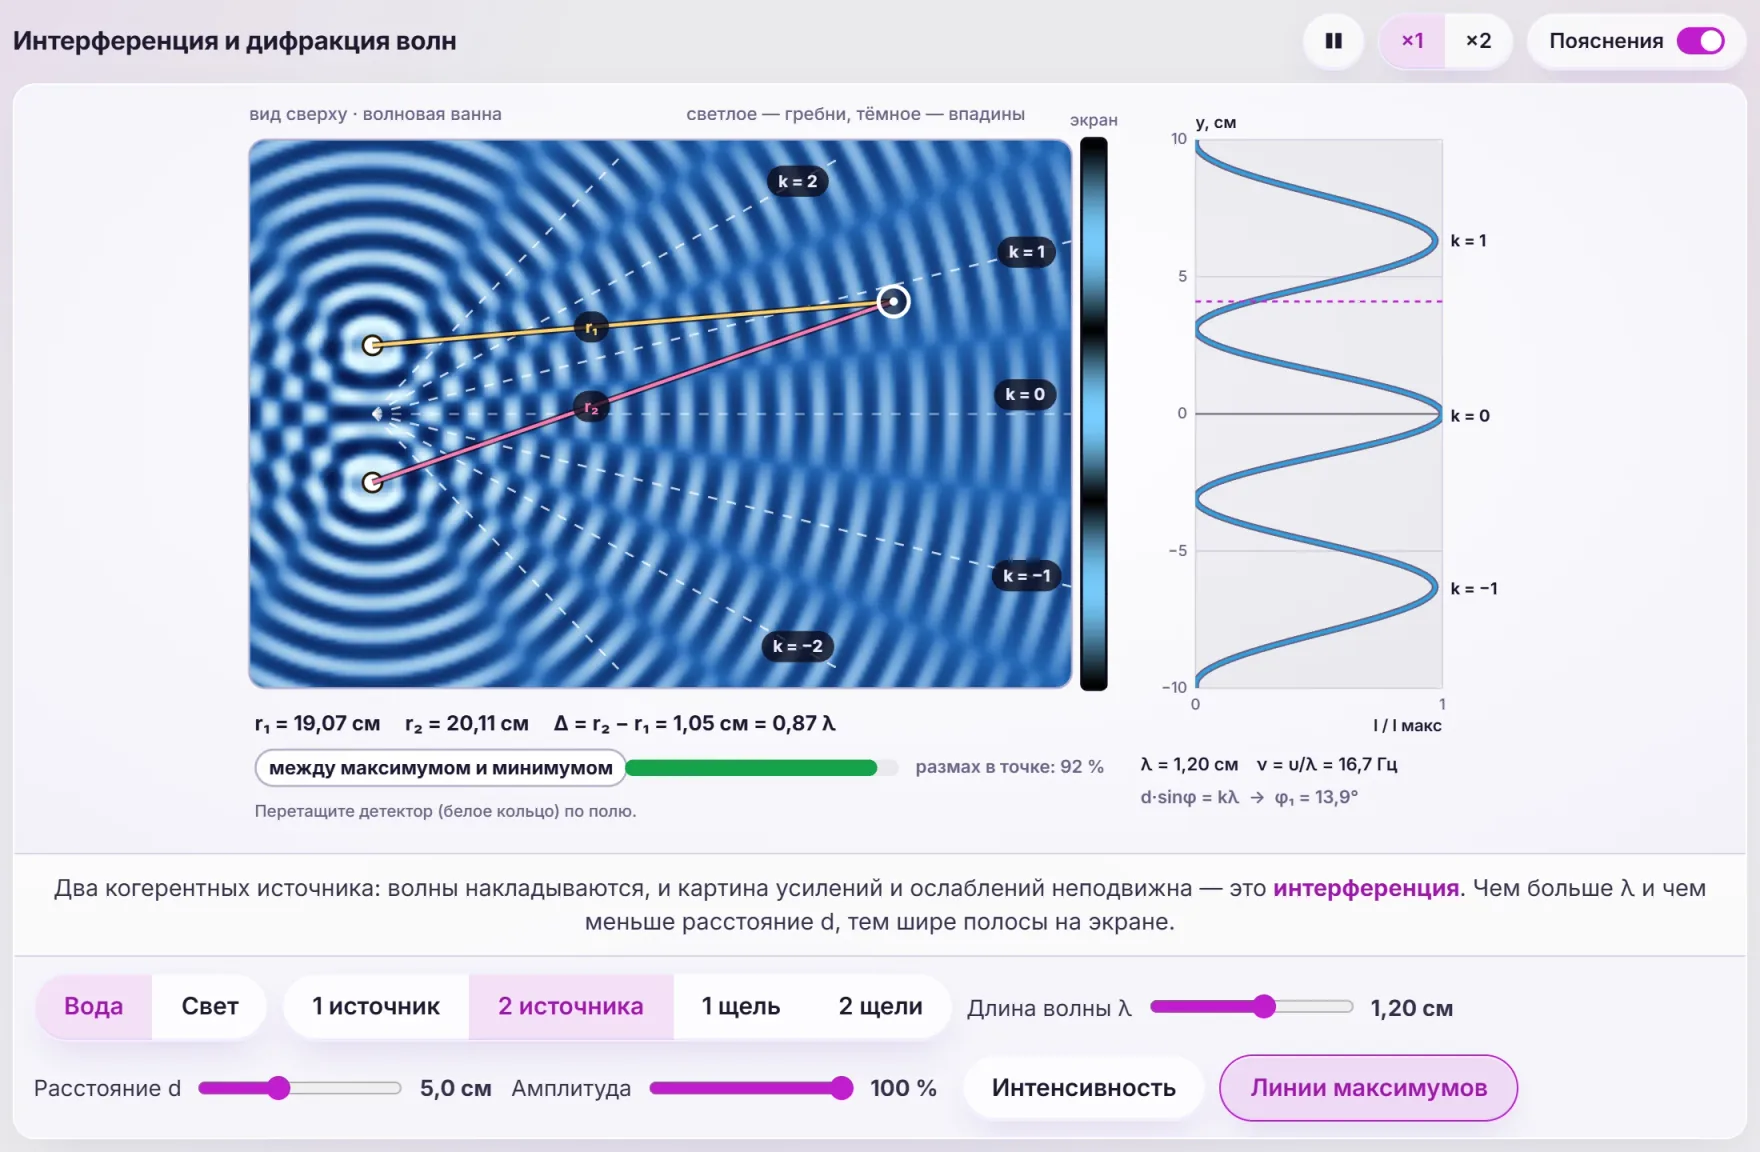The width and height of the screenshot is (1760, 1152).
Task: Click the 'вид сверху · волновая ванна' caption
Action: 375,114
